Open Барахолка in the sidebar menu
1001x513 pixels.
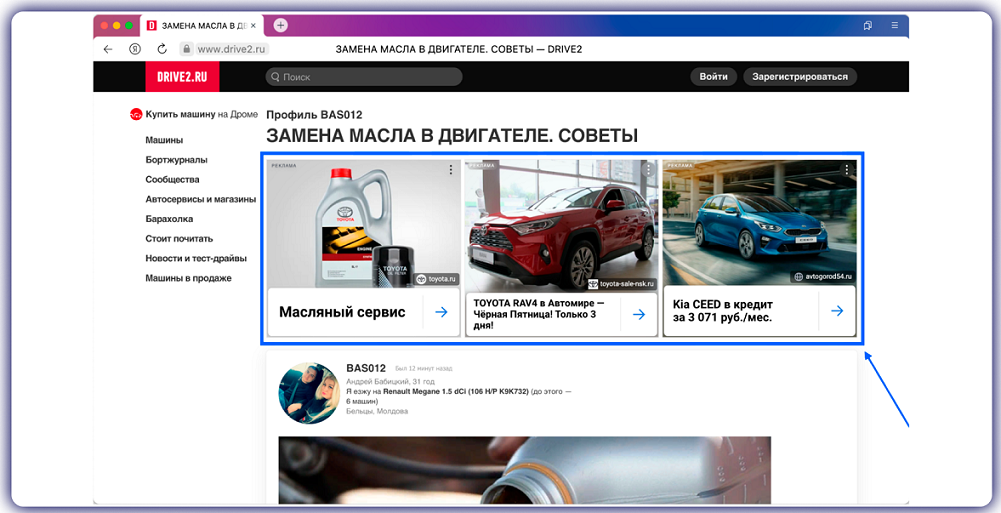169,219
